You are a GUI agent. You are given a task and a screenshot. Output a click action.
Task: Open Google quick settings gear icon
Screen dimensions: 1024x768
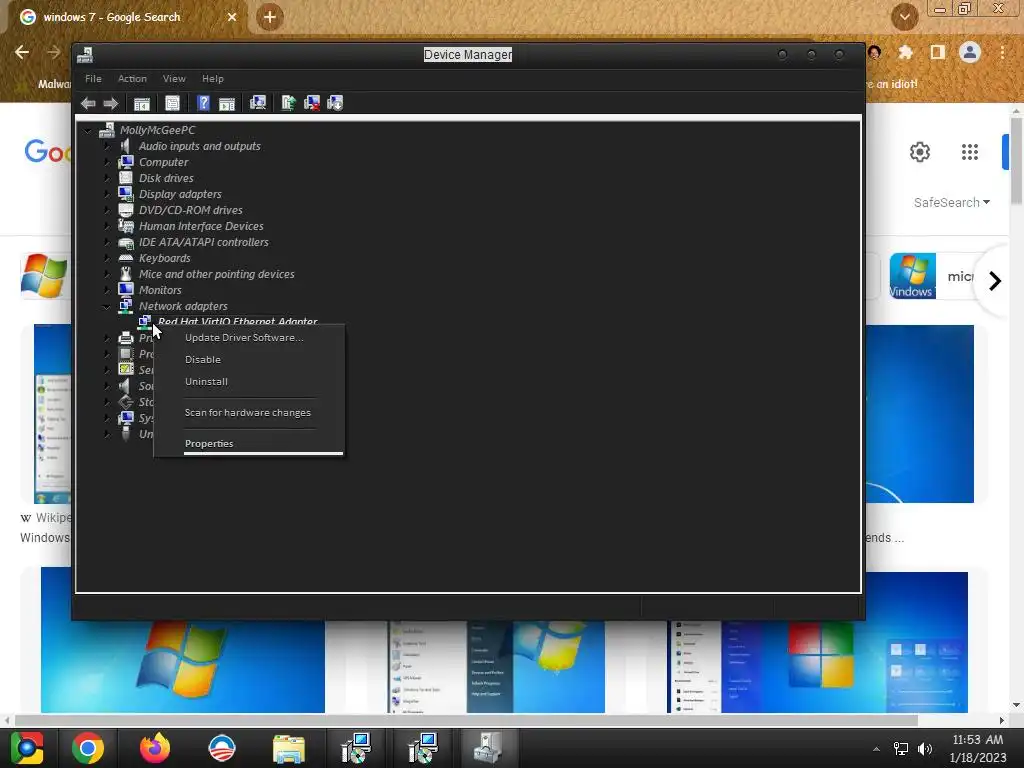click(x=920, y=152)
